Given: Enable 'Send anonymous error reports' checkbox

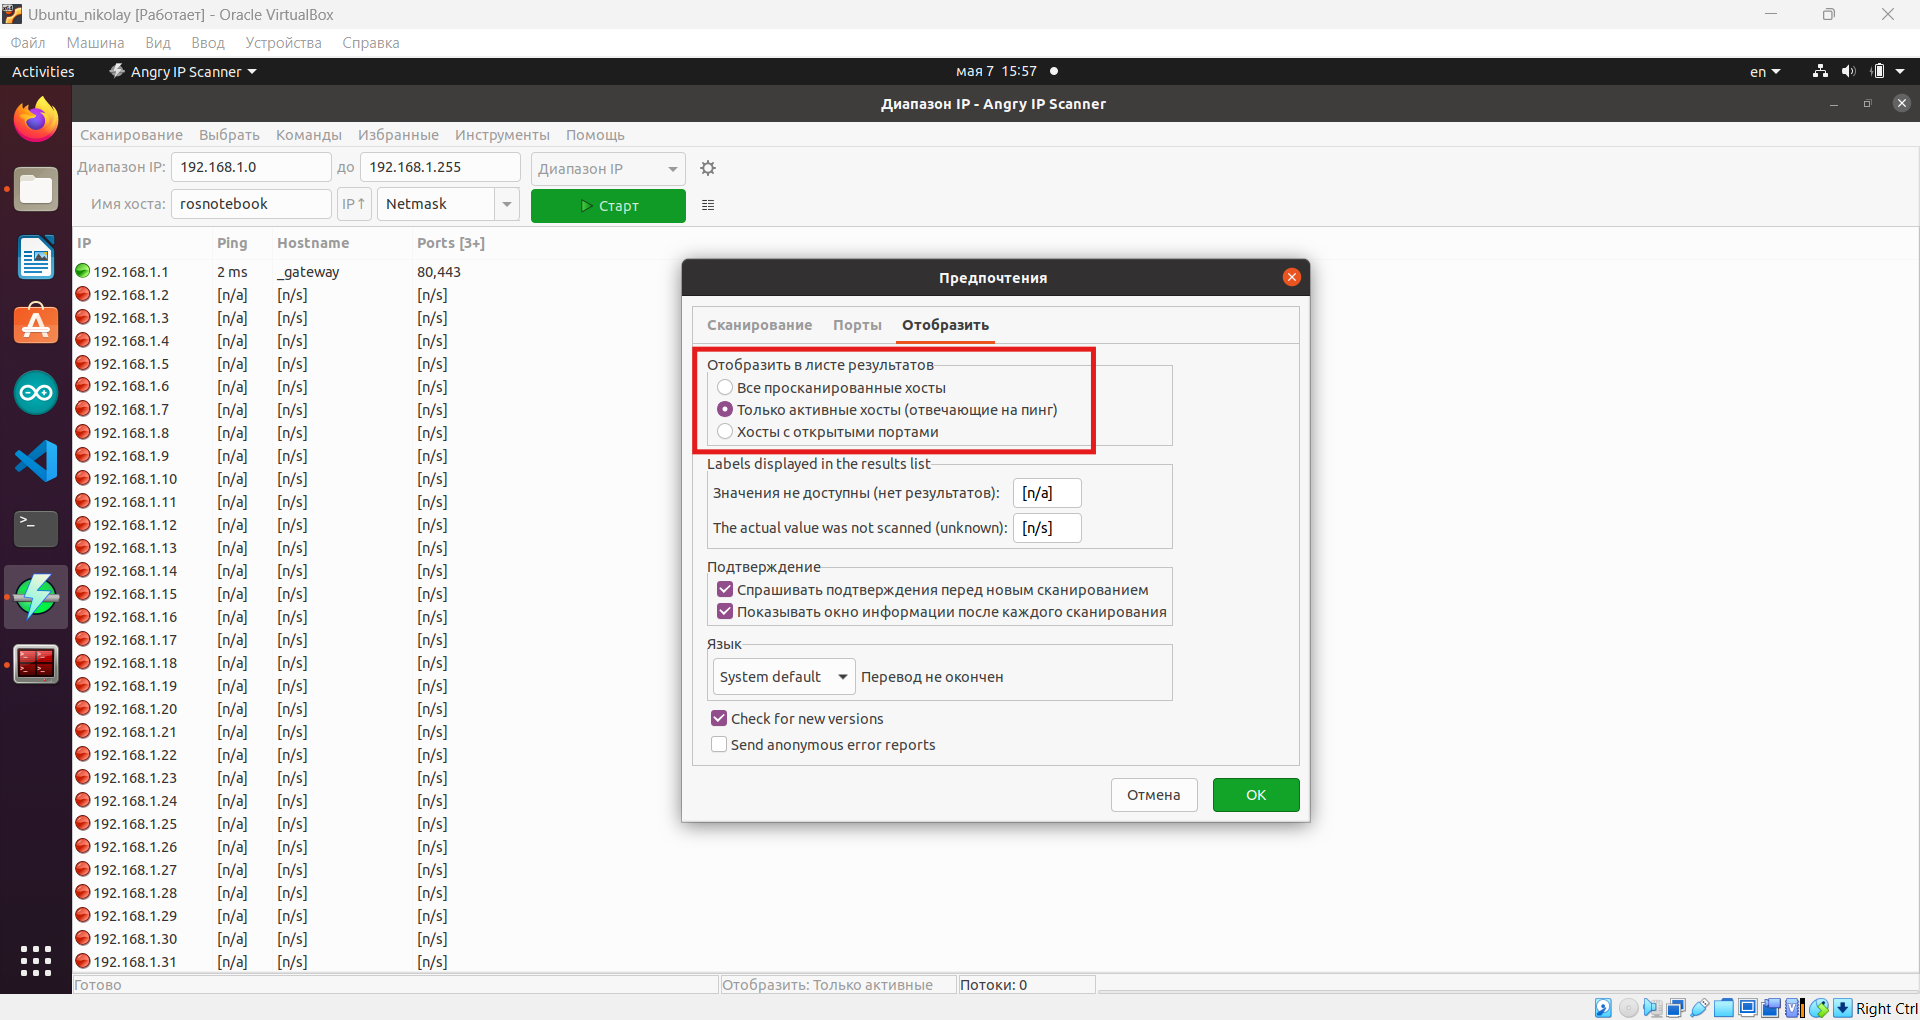Looking at the screenshot, I should coord(719,745).
